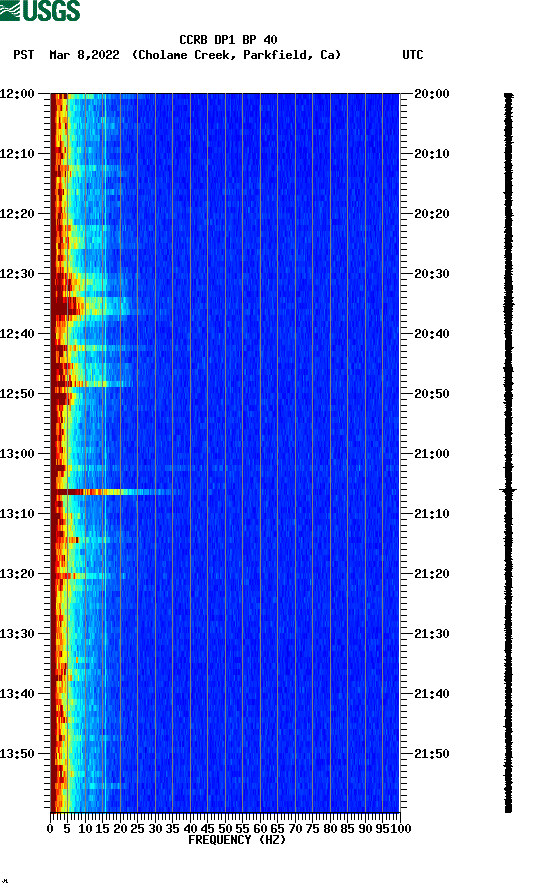Click the 25 Hz frequency tick label
This screenshot has width=552, height=892.
pos(138,829)
